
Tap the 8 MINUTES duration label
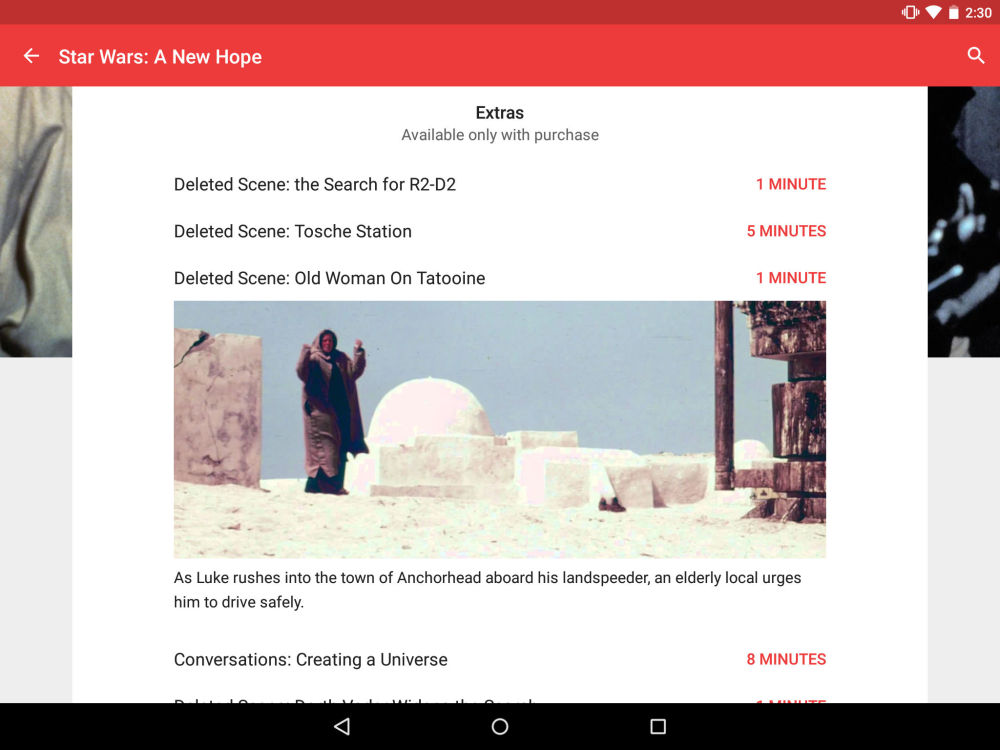(786, 659)
